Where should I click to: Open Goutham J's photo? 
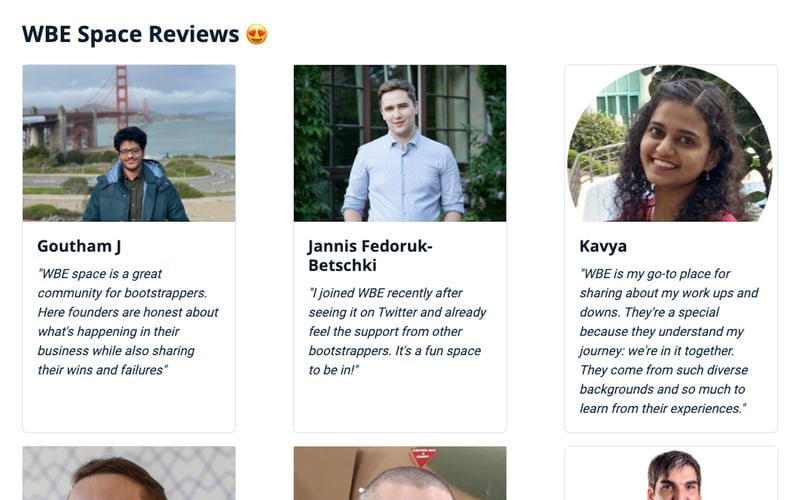(129, 143)
